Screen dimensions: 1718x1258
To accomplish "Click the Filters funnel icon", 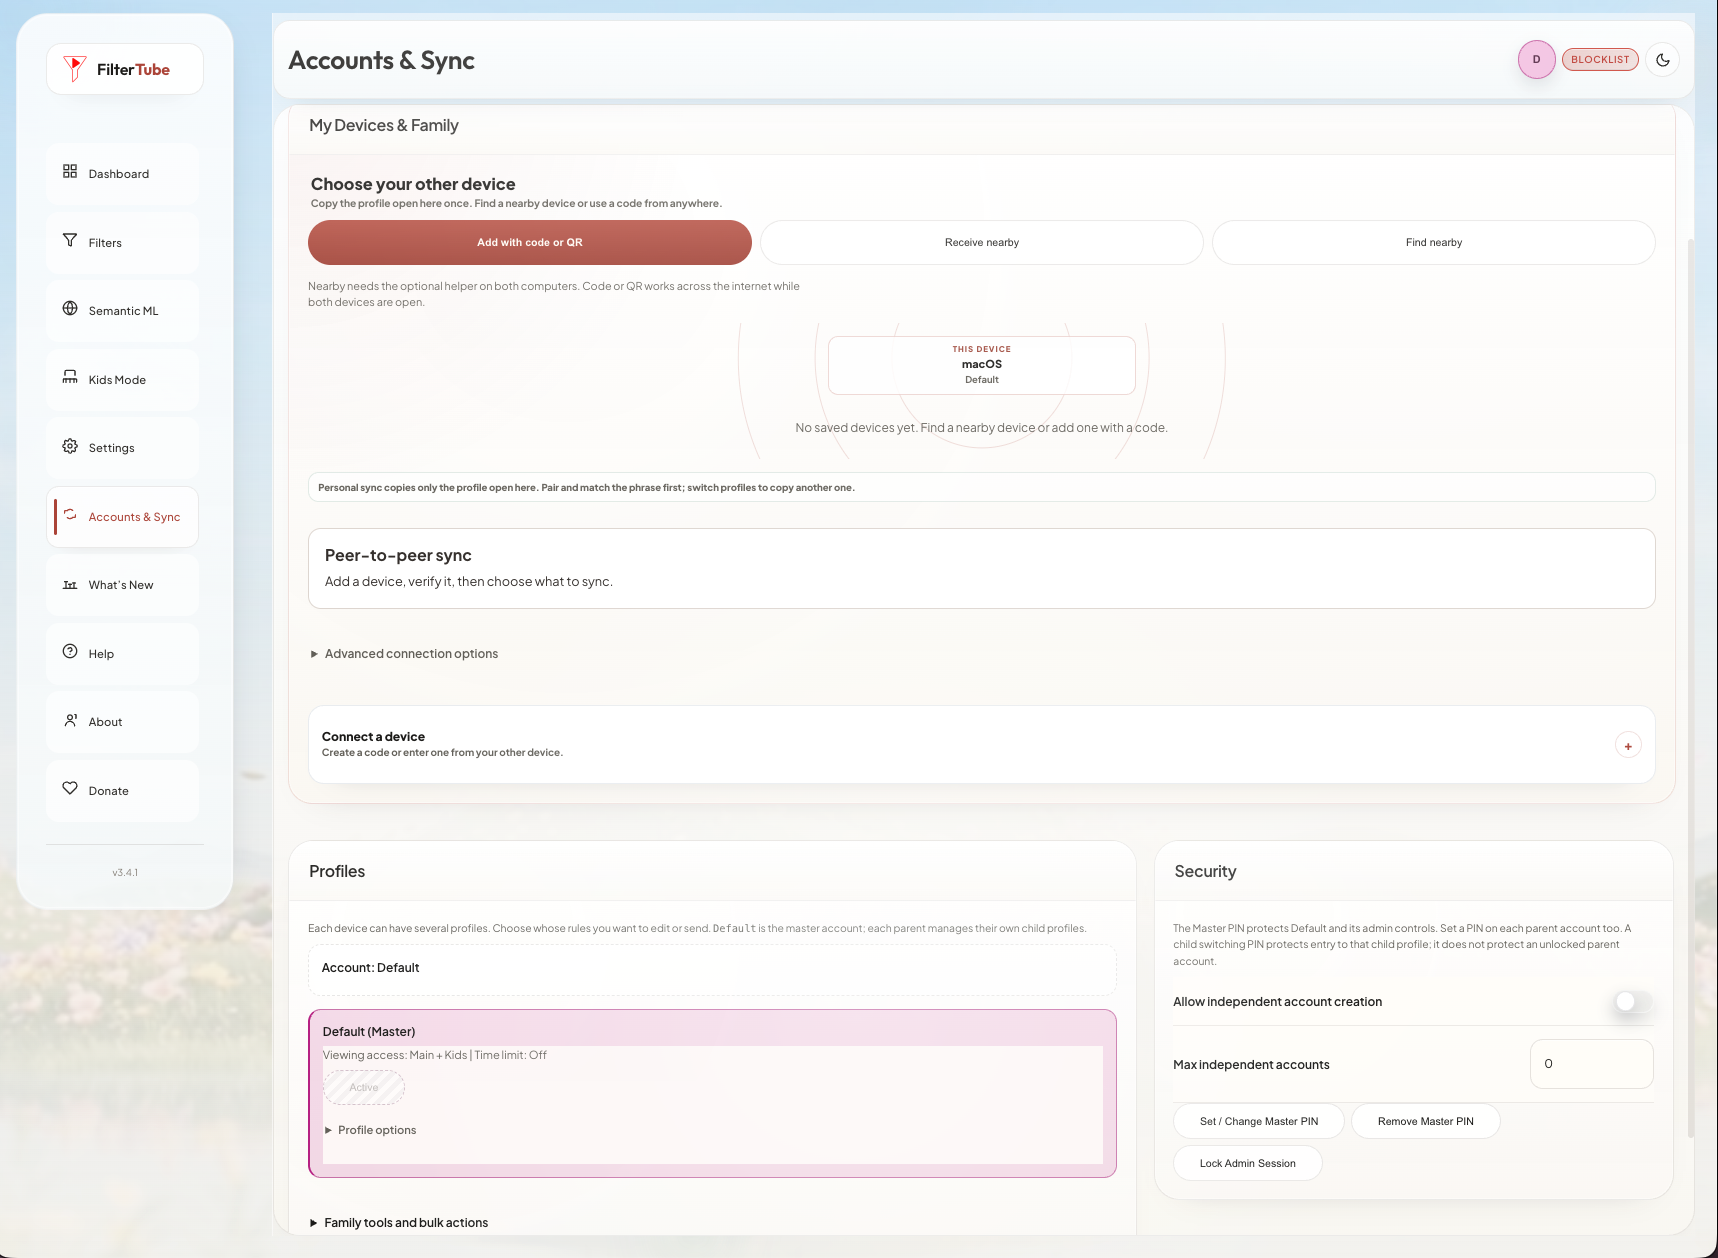I will point(70,241).
